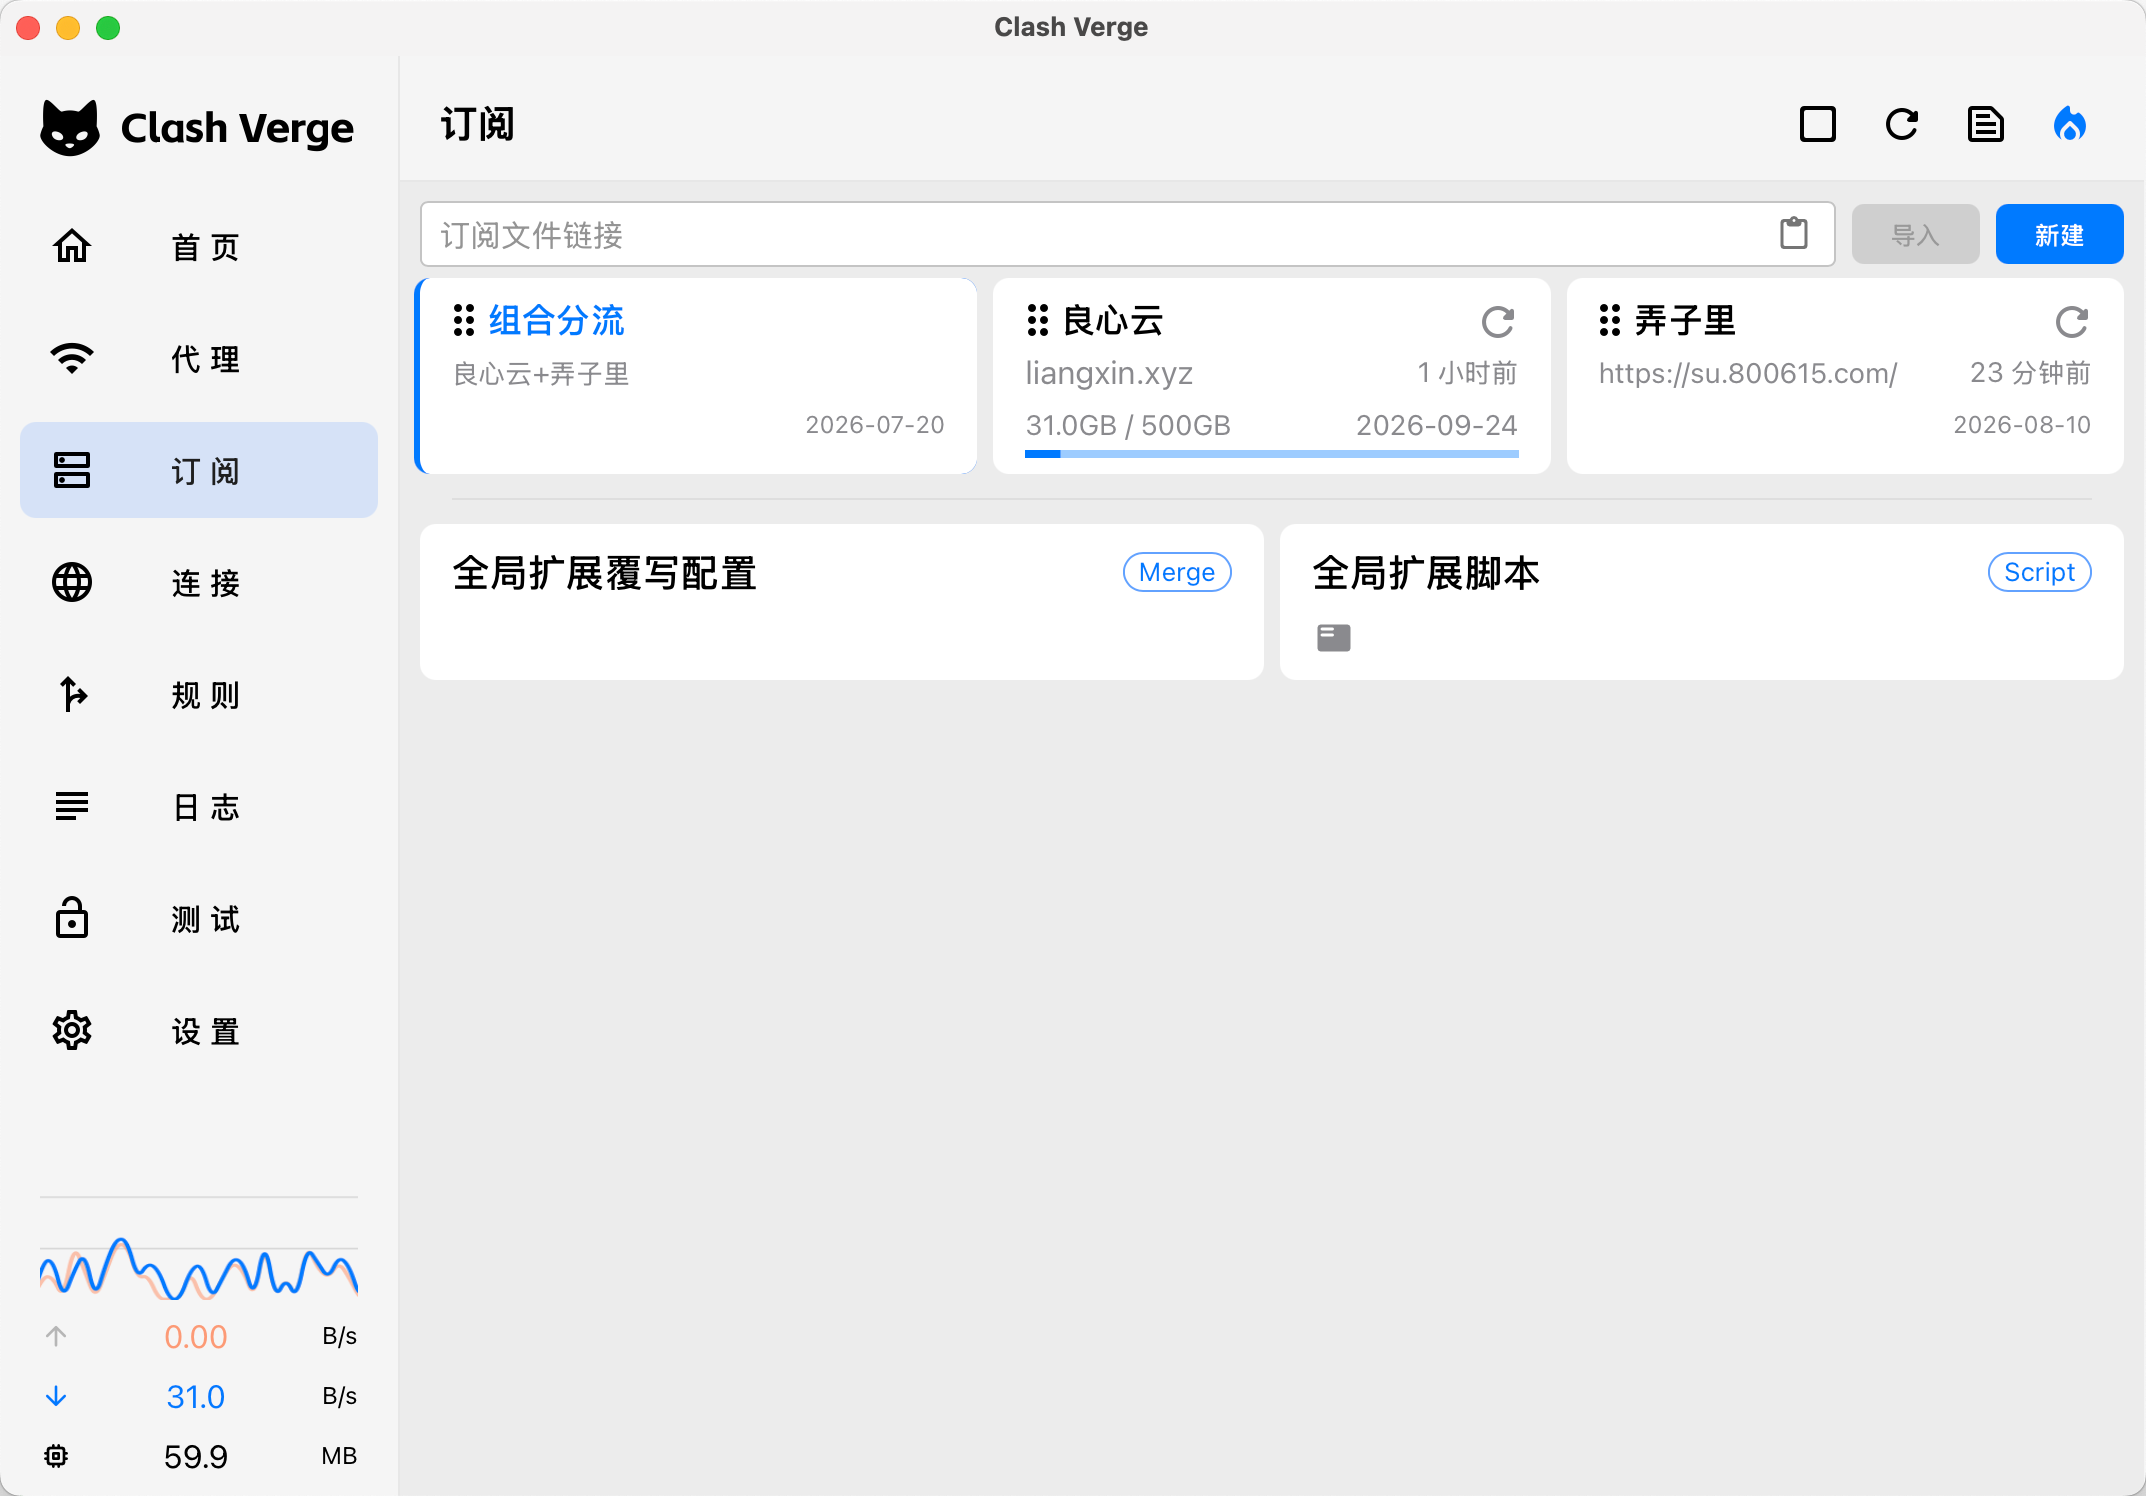2146x1496 pixels.
Task: Click the 0.00 upload speed value
Action: coord(196,1336)
